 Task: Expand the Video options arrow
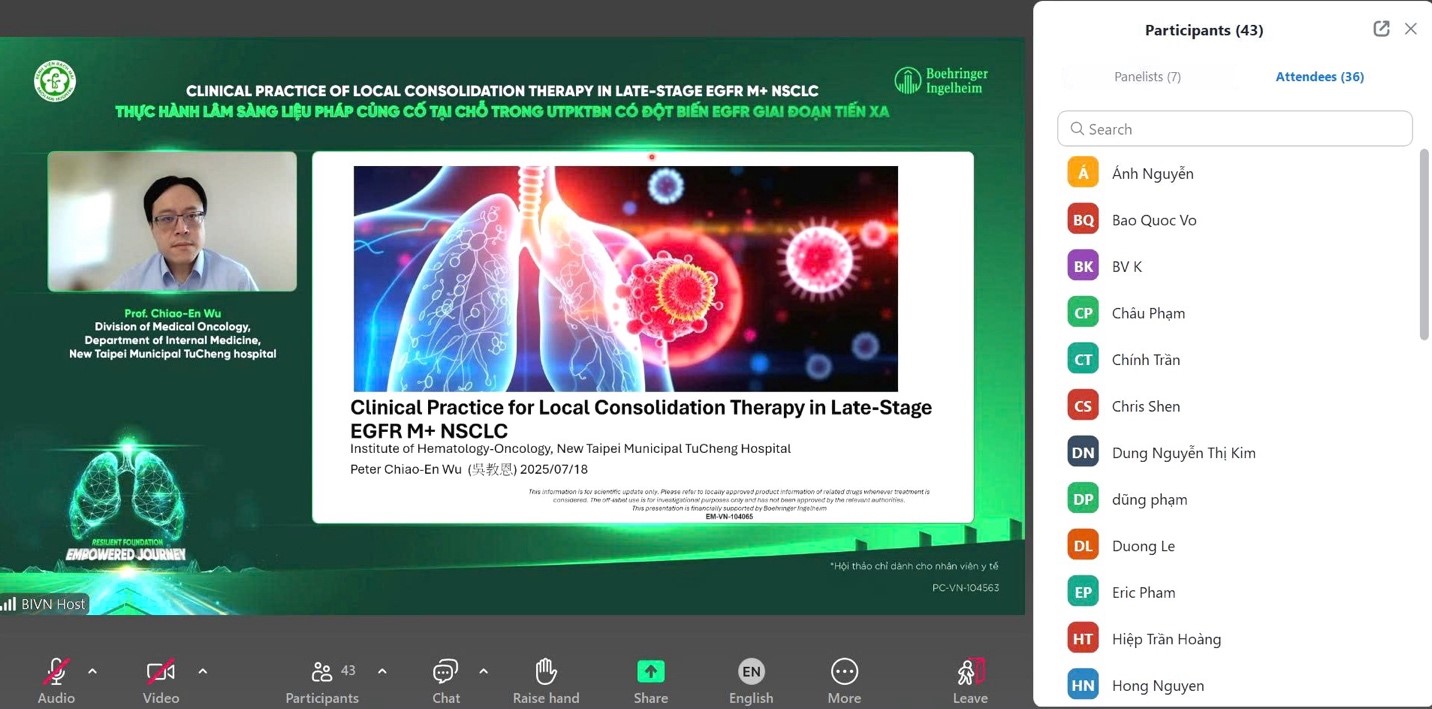pos(203,671)
